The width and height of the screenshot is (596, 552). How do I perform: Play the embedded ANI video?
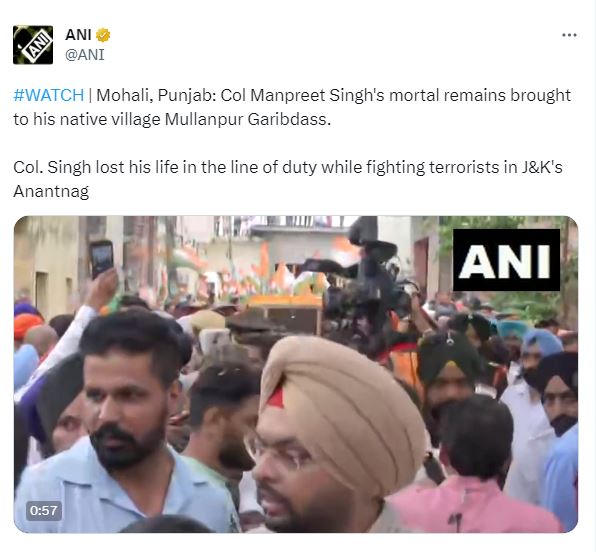coord(296,374)
